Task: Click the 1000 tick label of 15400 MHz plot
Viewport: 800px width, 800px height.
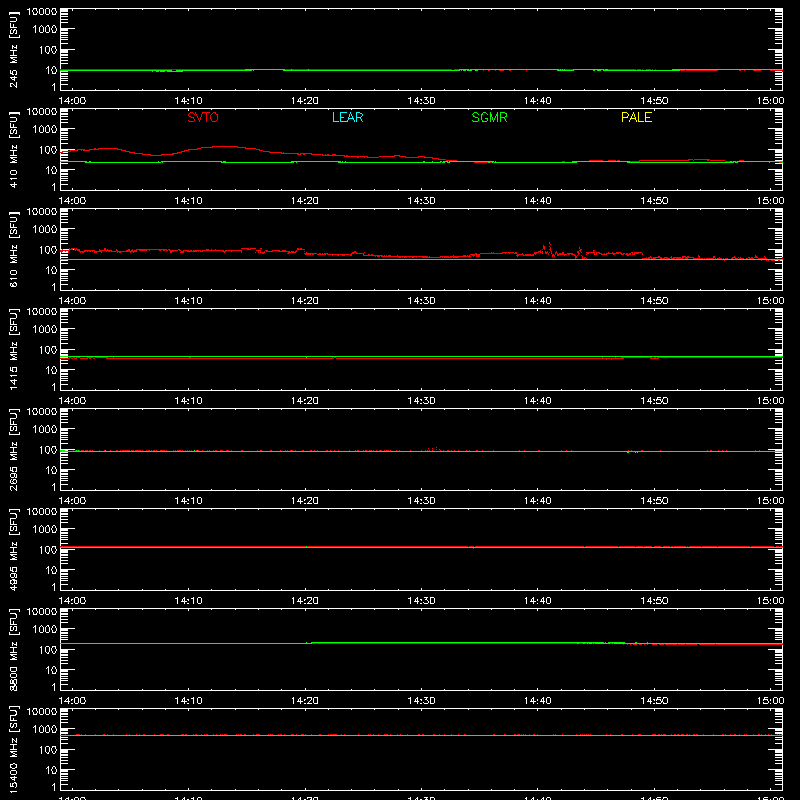Action: pos(45,730)
